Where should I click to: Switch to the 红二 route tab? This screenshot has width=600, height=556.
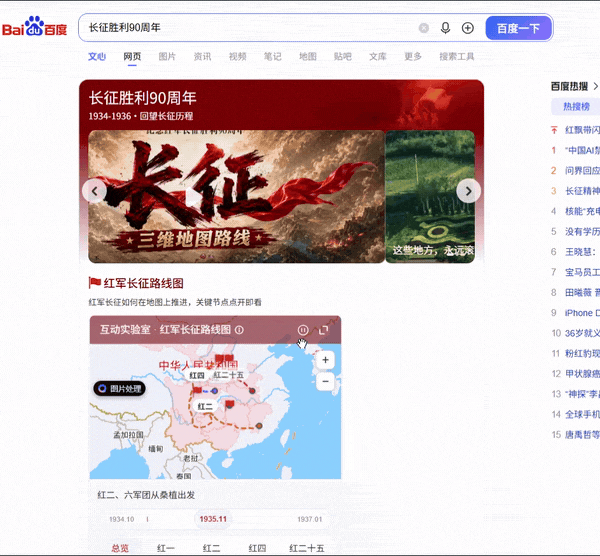(x=211, y=548)
